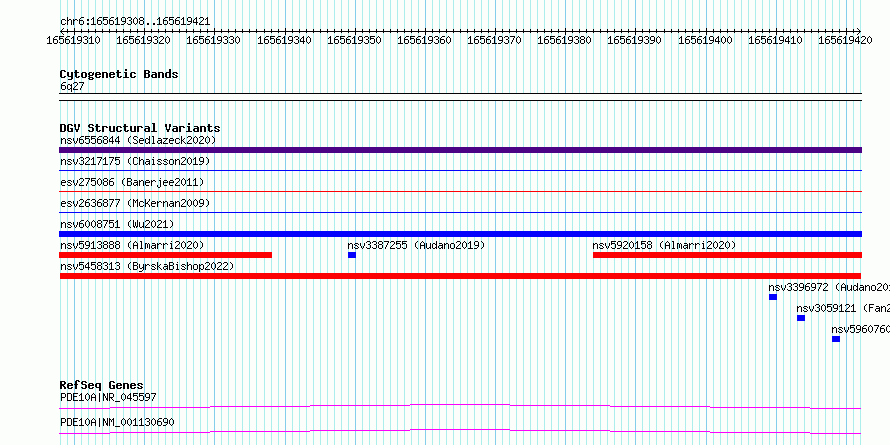Click ruler position 165619350
The image size is (890, 445).
point(355,40)
